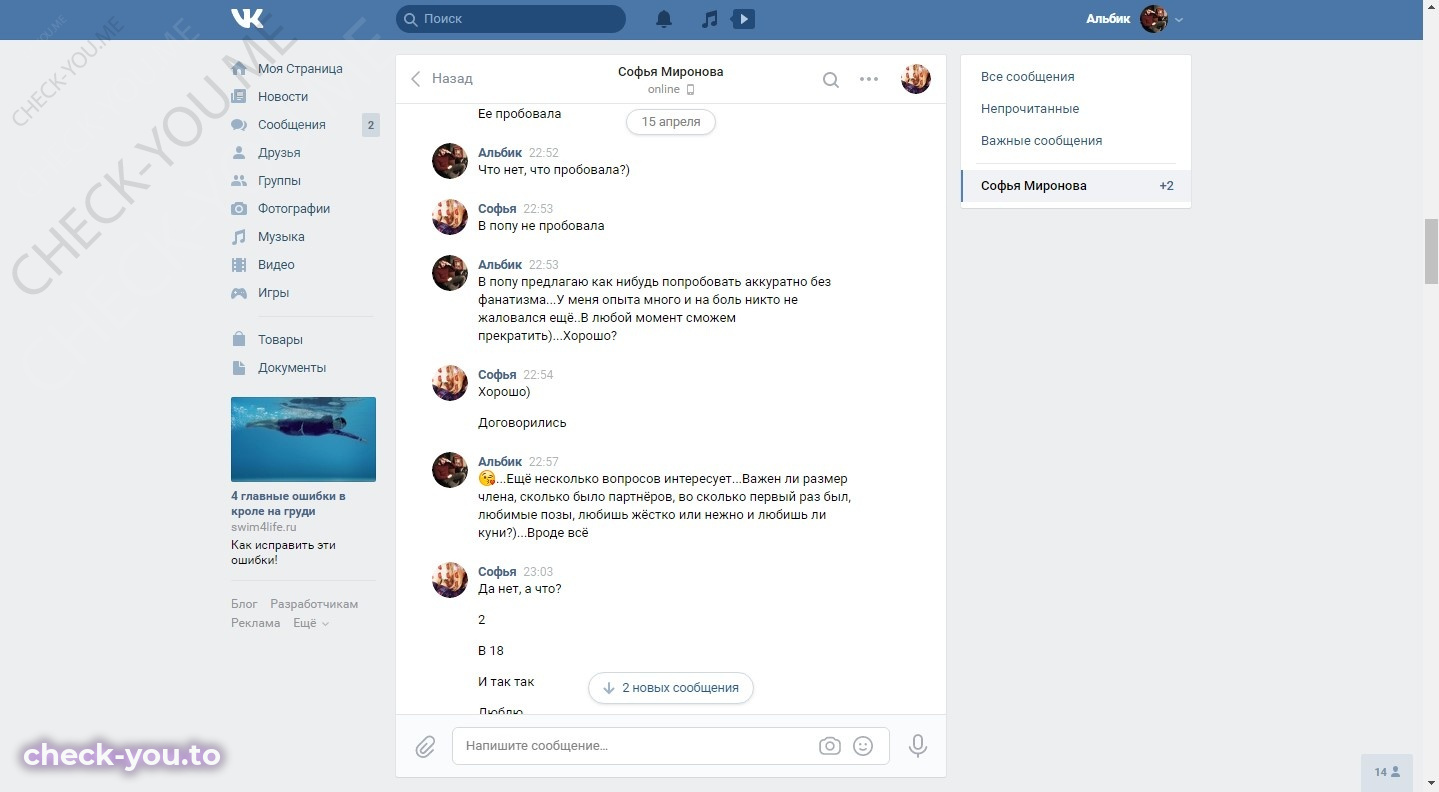Open Документы in the sidebar
The image size is (1439, 792).
(x=292, y=368)
